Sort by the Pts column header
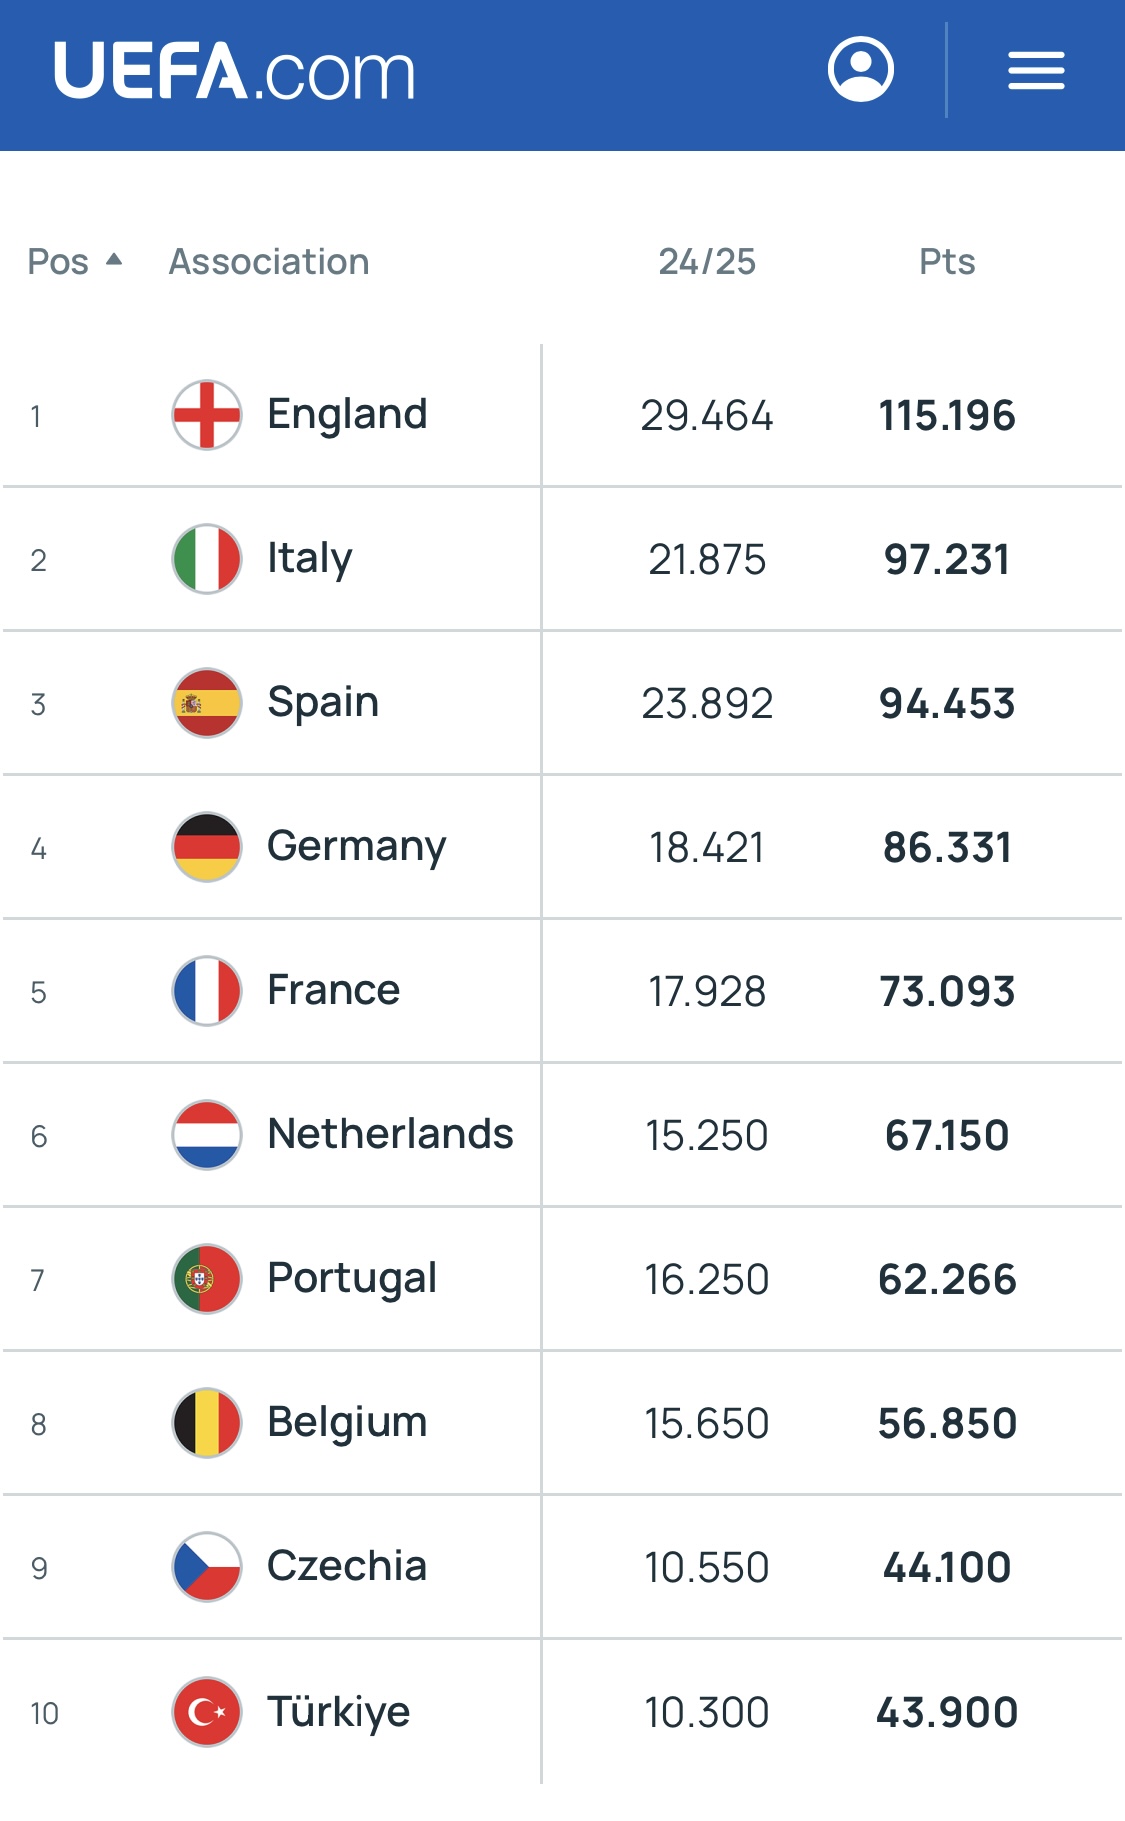Viewport: 1125px width, 1821px height. tap(946, 262)
